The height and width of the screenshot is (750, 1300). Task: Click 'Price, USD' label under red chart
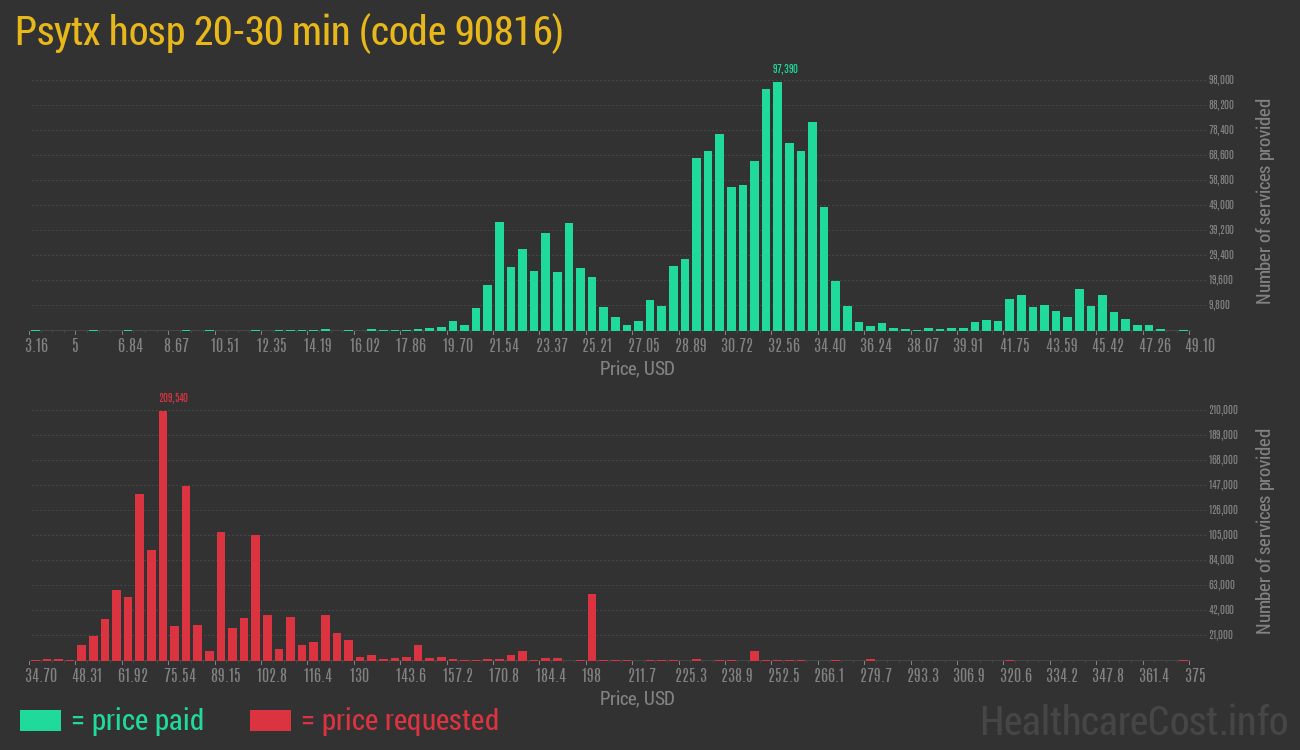click(637, 698)
